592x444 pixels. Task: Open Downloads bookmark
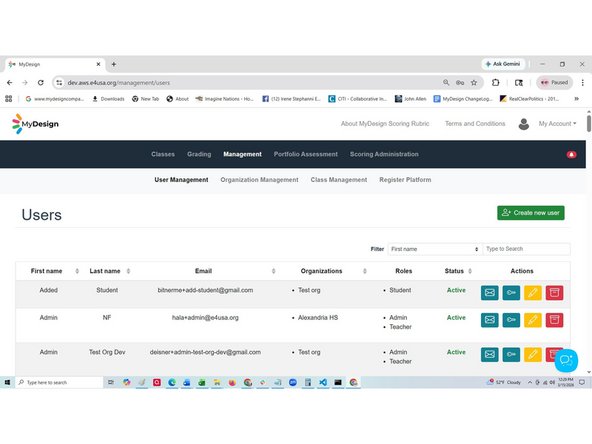click(x=108, y=99)
